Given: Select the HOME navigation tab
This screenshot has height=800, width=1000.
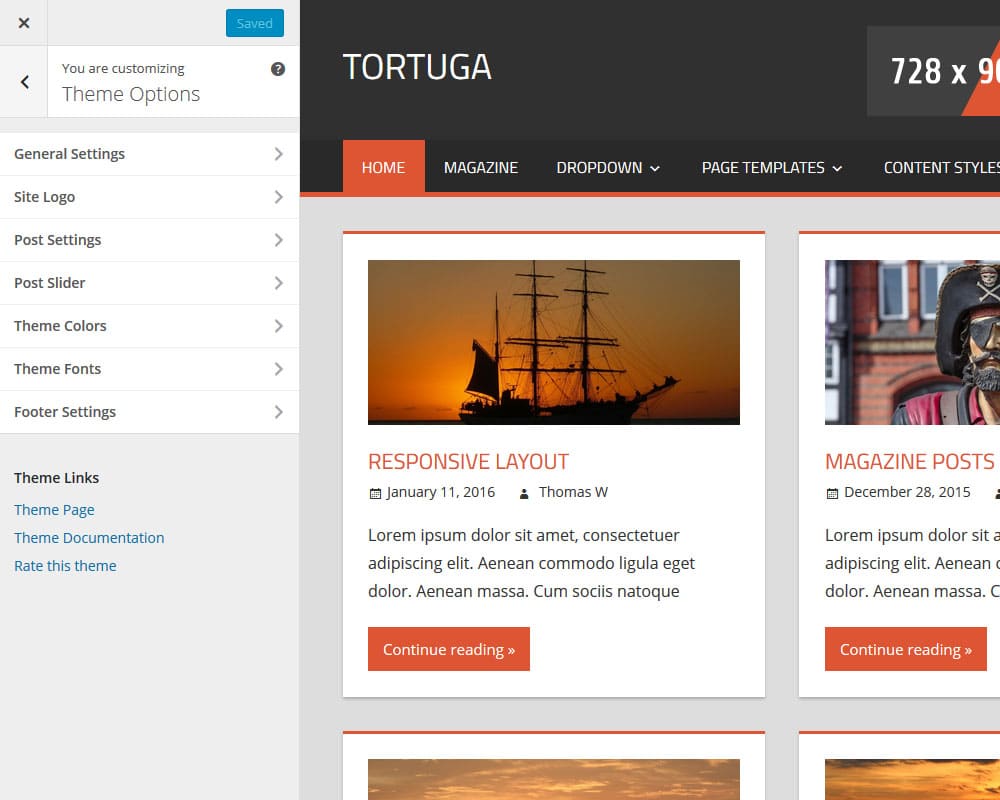Looking at the screenshot, I should click(x=383, y=167).
